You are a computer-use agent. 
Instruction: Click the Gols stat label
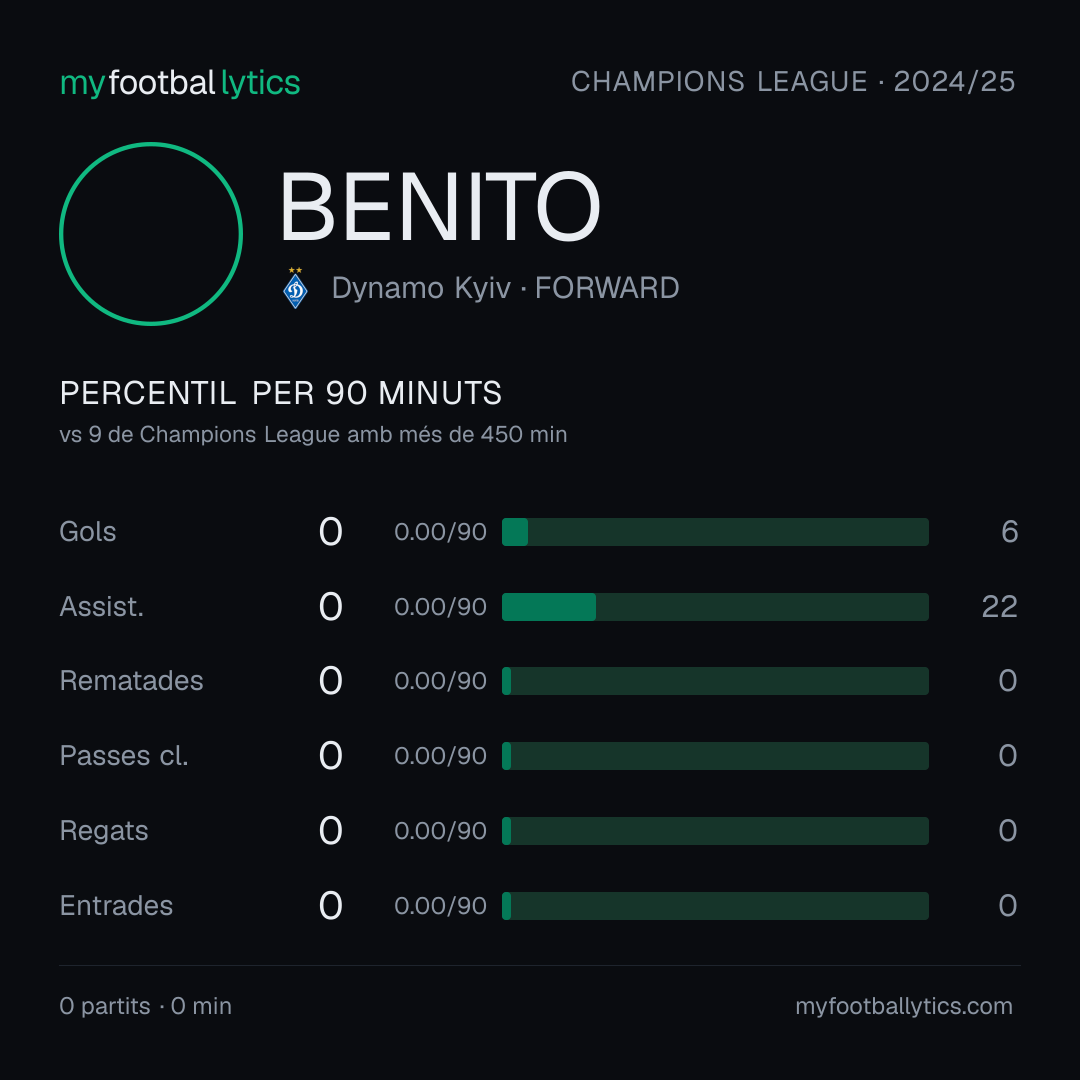tap(87, 532)
